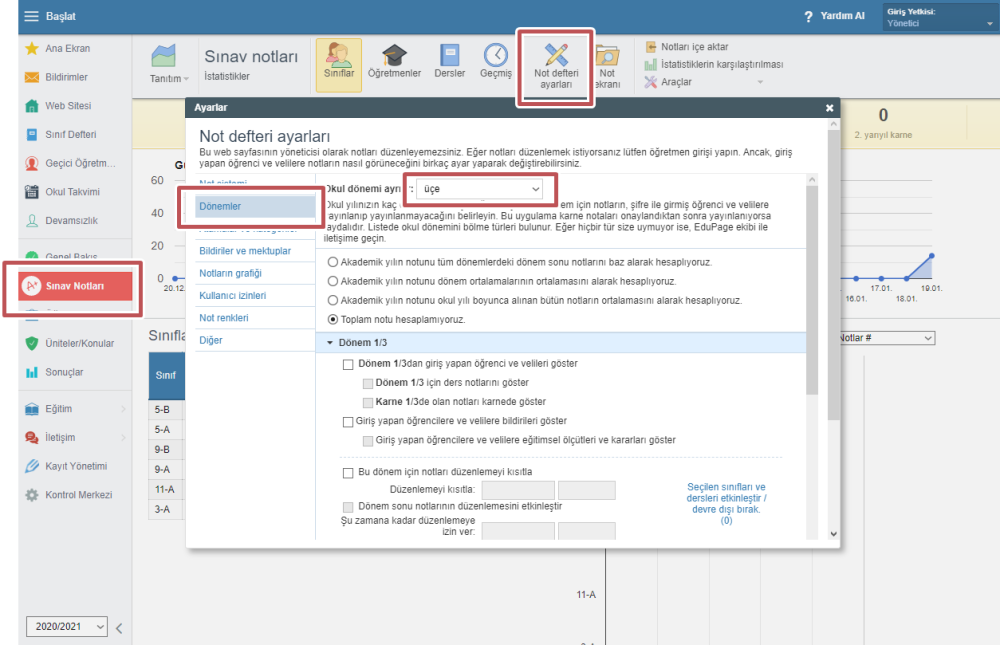Open the Not renkleri settings tab

point(224,318)
